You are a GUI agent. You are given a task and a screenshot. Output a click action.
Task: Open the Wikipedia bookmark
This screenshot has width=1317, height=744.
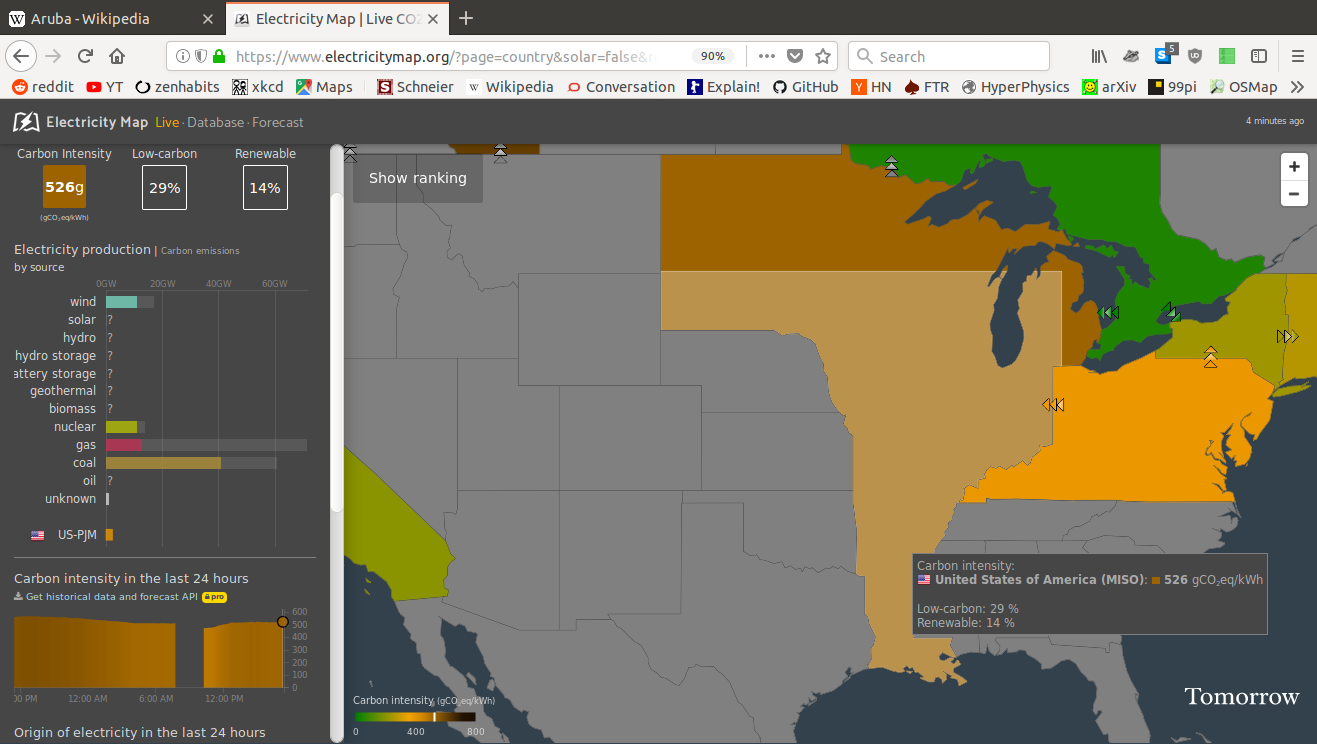[x=510, y=87]
